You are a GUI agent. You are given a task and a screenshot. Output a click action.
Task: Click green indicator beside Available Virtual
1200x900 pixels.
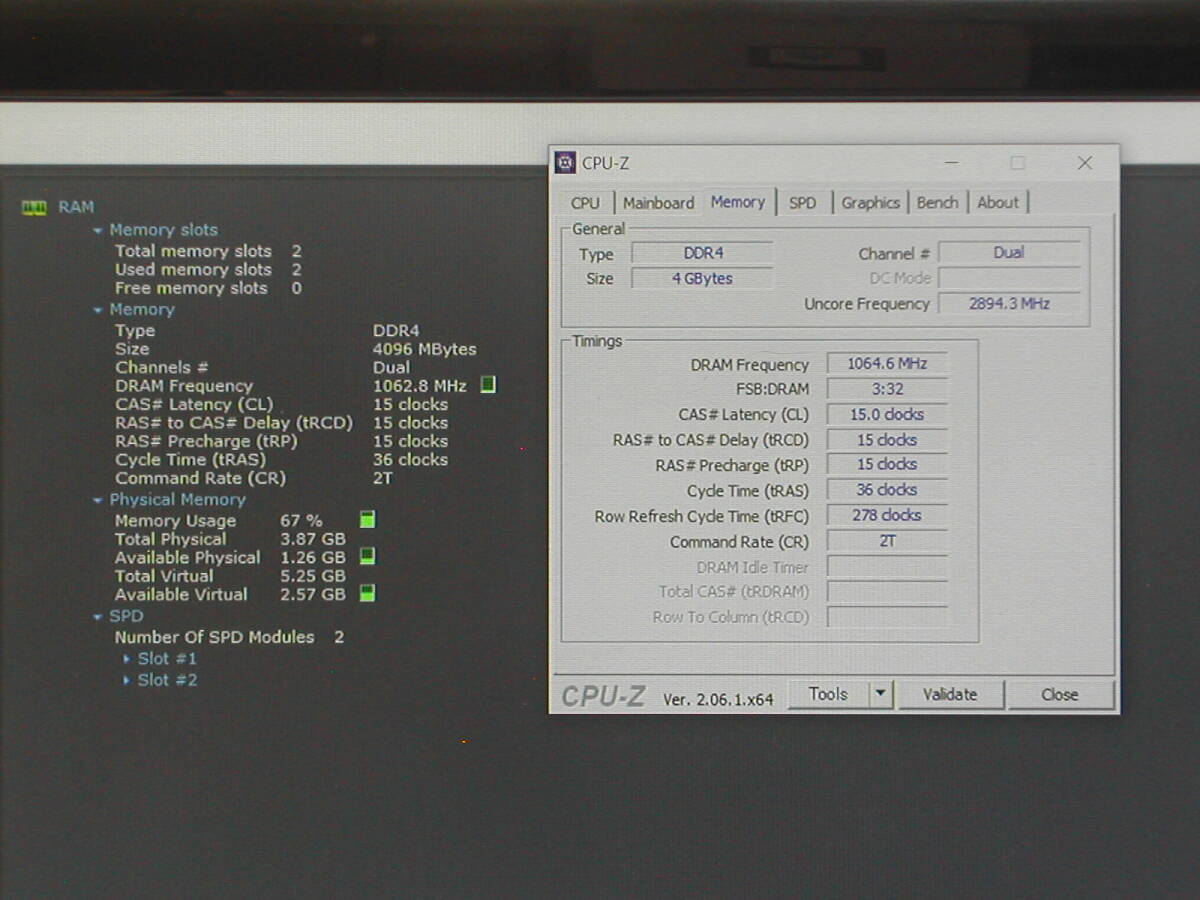[368, 594]
